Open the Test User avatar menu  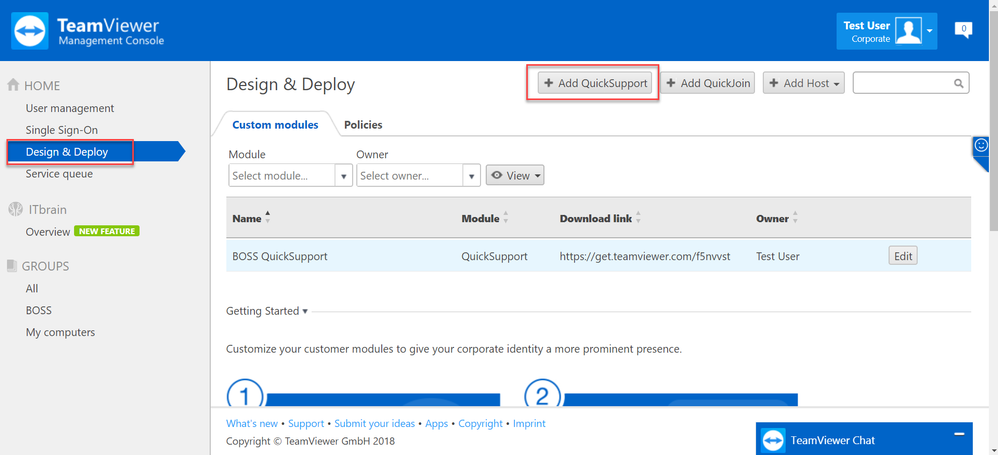(908, 31)
